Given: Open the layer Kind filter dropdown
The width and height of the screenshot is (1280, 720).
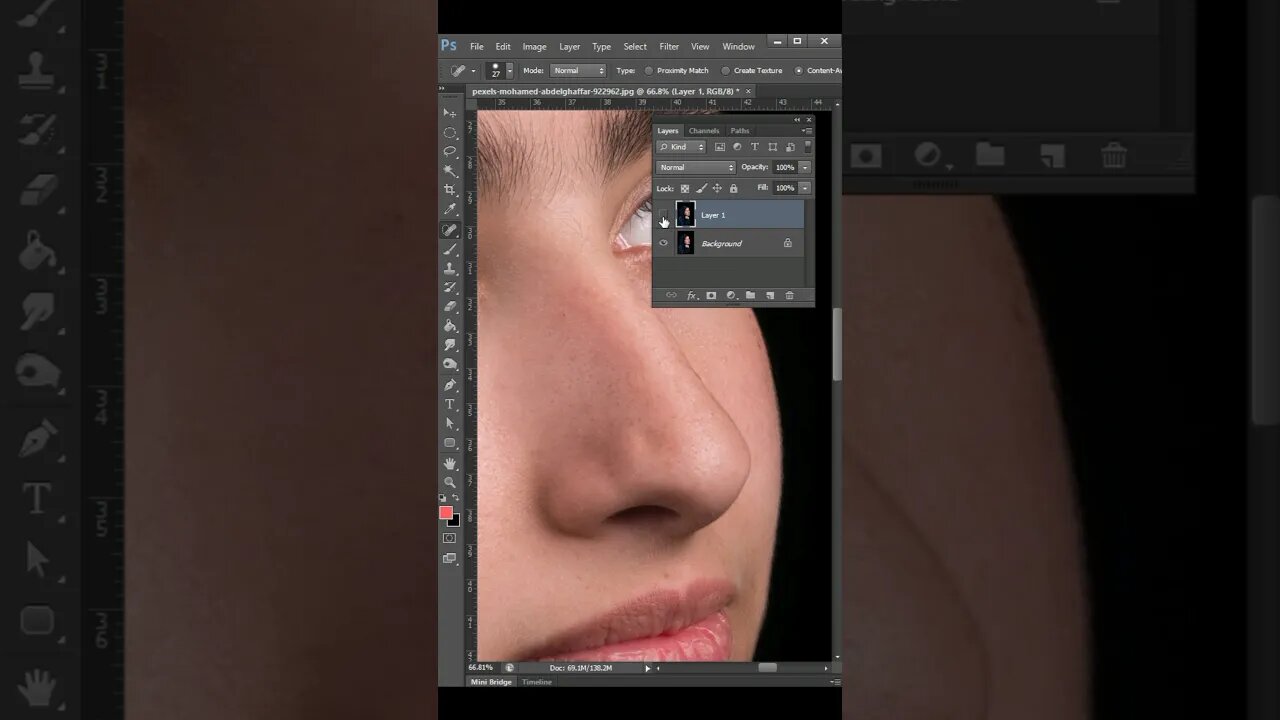Looking at the screenshot, I should [681, 147].
